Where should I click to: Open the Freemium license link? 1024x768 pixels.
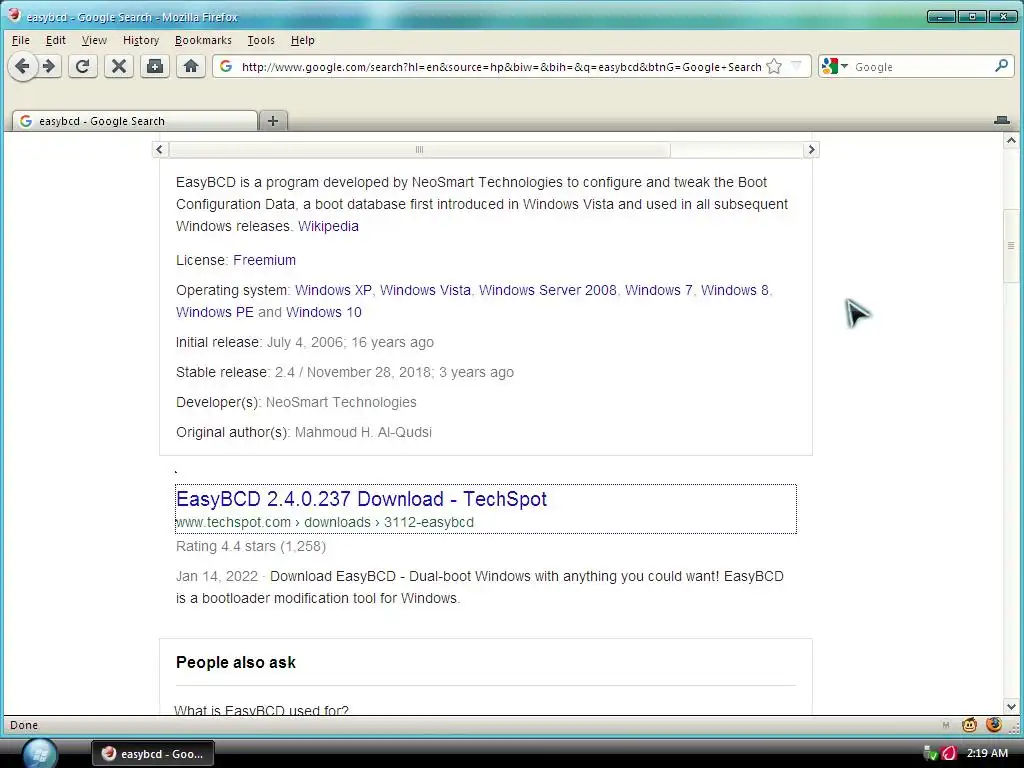[x=264, y=260]
